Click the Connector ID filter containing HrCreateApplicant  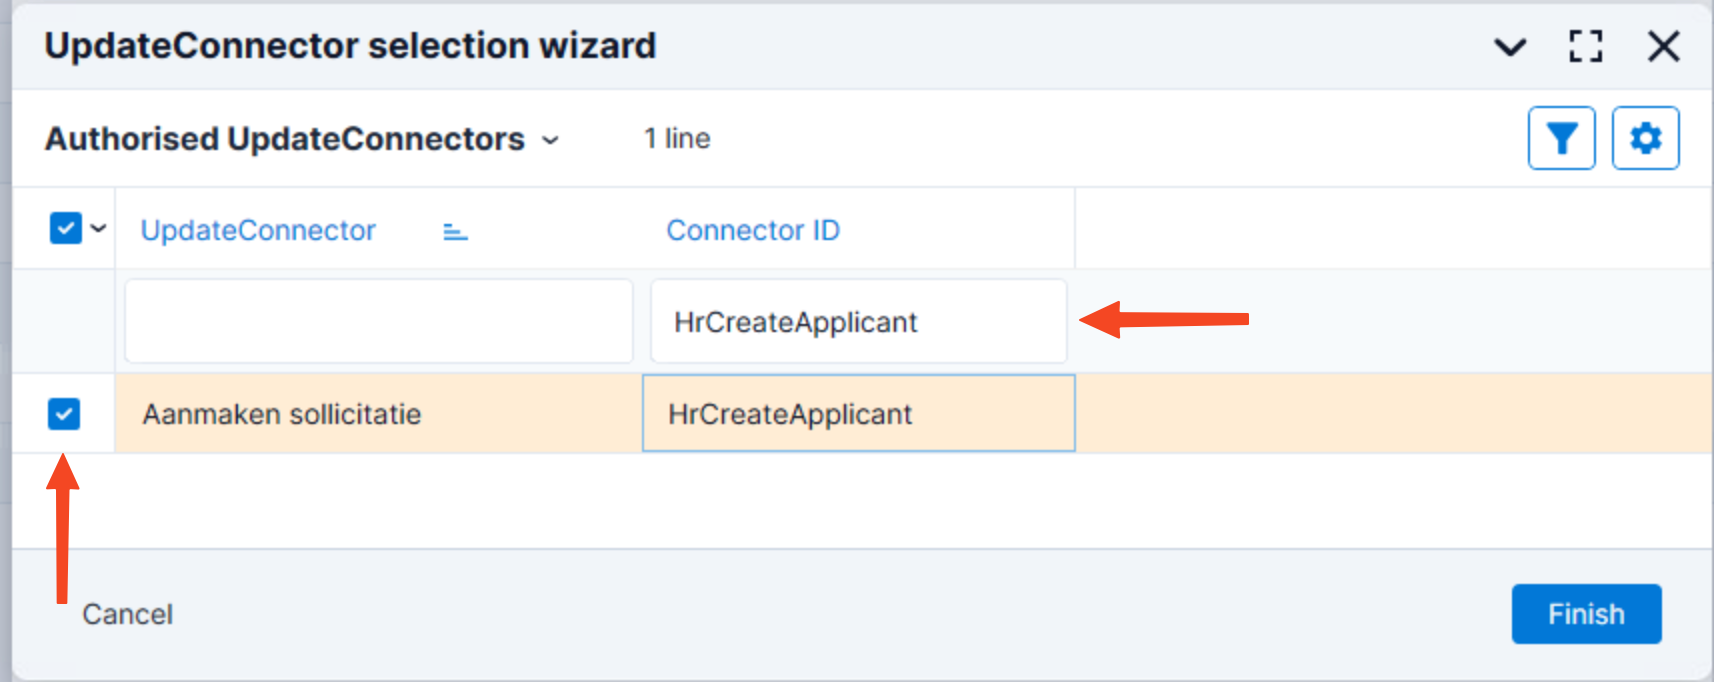(858, 321)
